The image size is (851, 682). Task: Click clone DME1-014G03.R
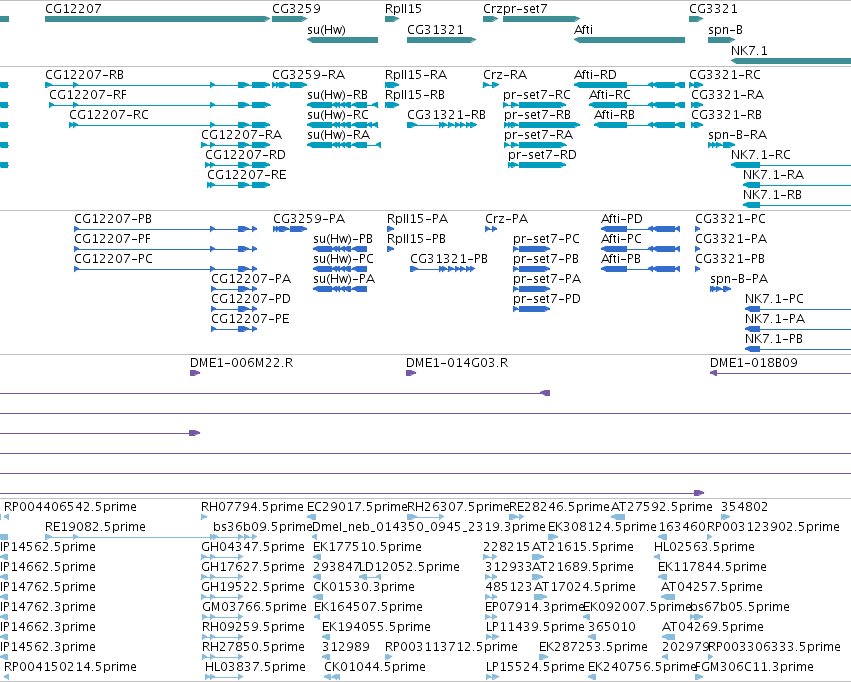coord(457,363)
